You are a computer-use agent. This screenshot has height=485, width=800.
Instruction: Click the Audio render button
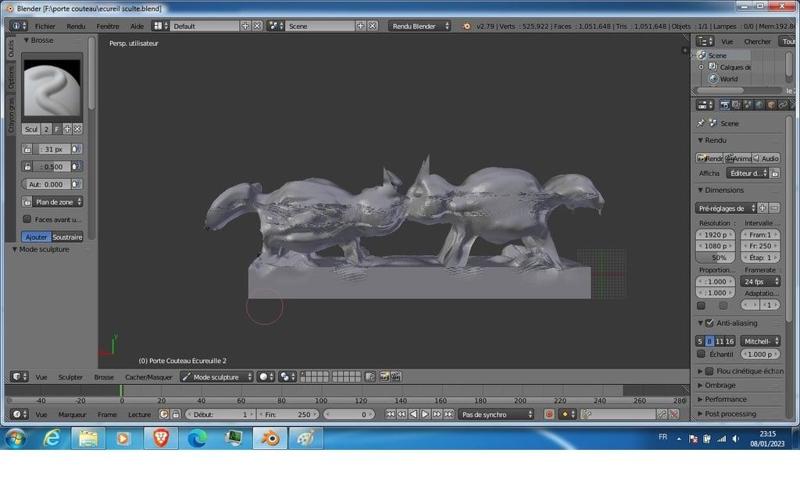(765, 158)
